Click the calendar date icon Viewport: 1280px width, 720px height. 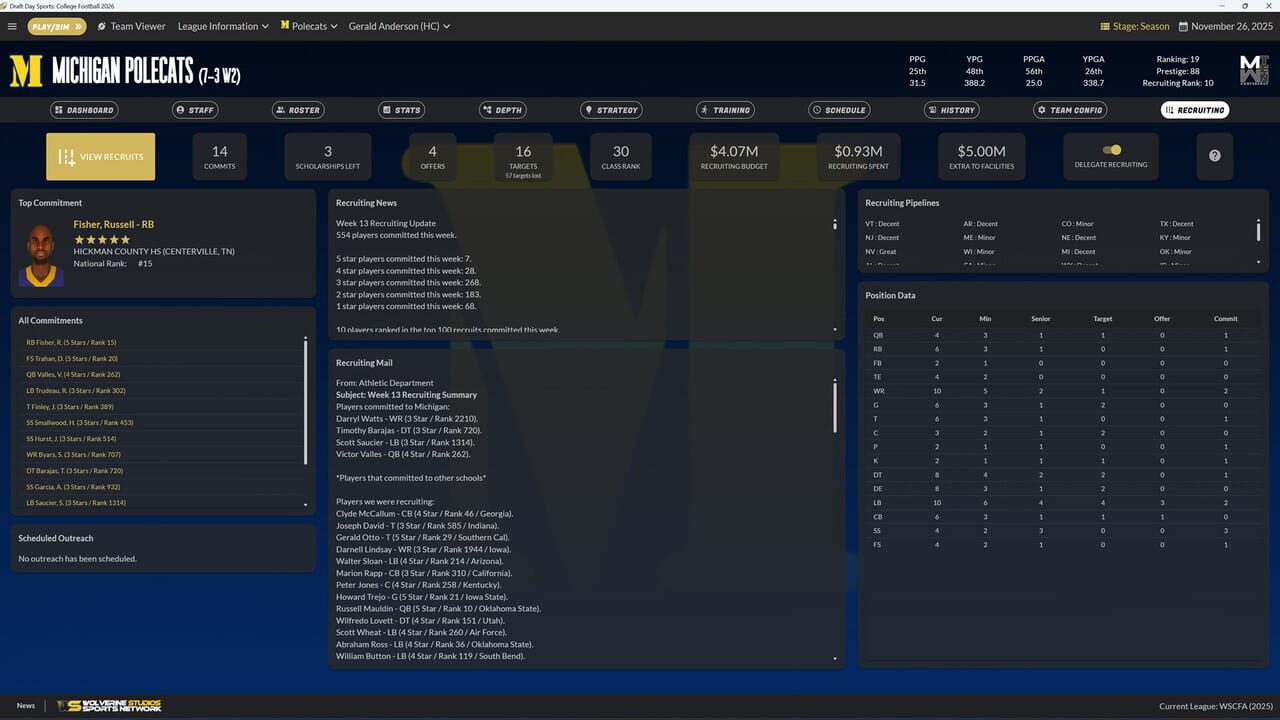[1183, 27]
